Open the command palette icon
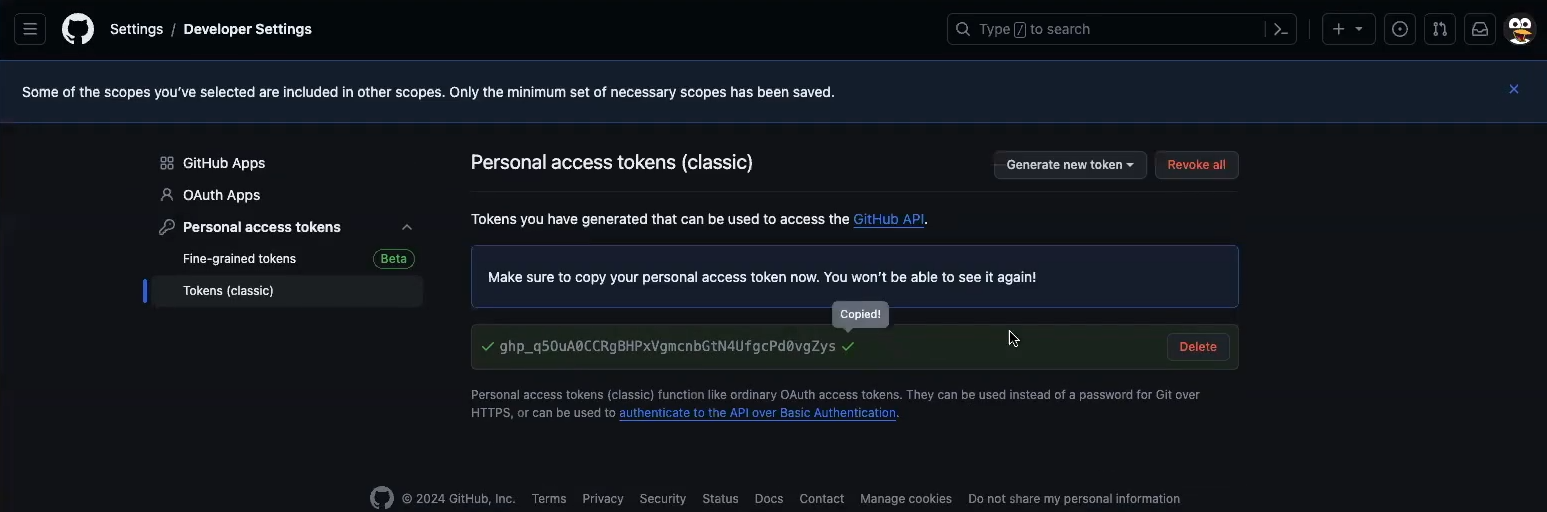This screenshot has height=512, width=1547. 1280,29
